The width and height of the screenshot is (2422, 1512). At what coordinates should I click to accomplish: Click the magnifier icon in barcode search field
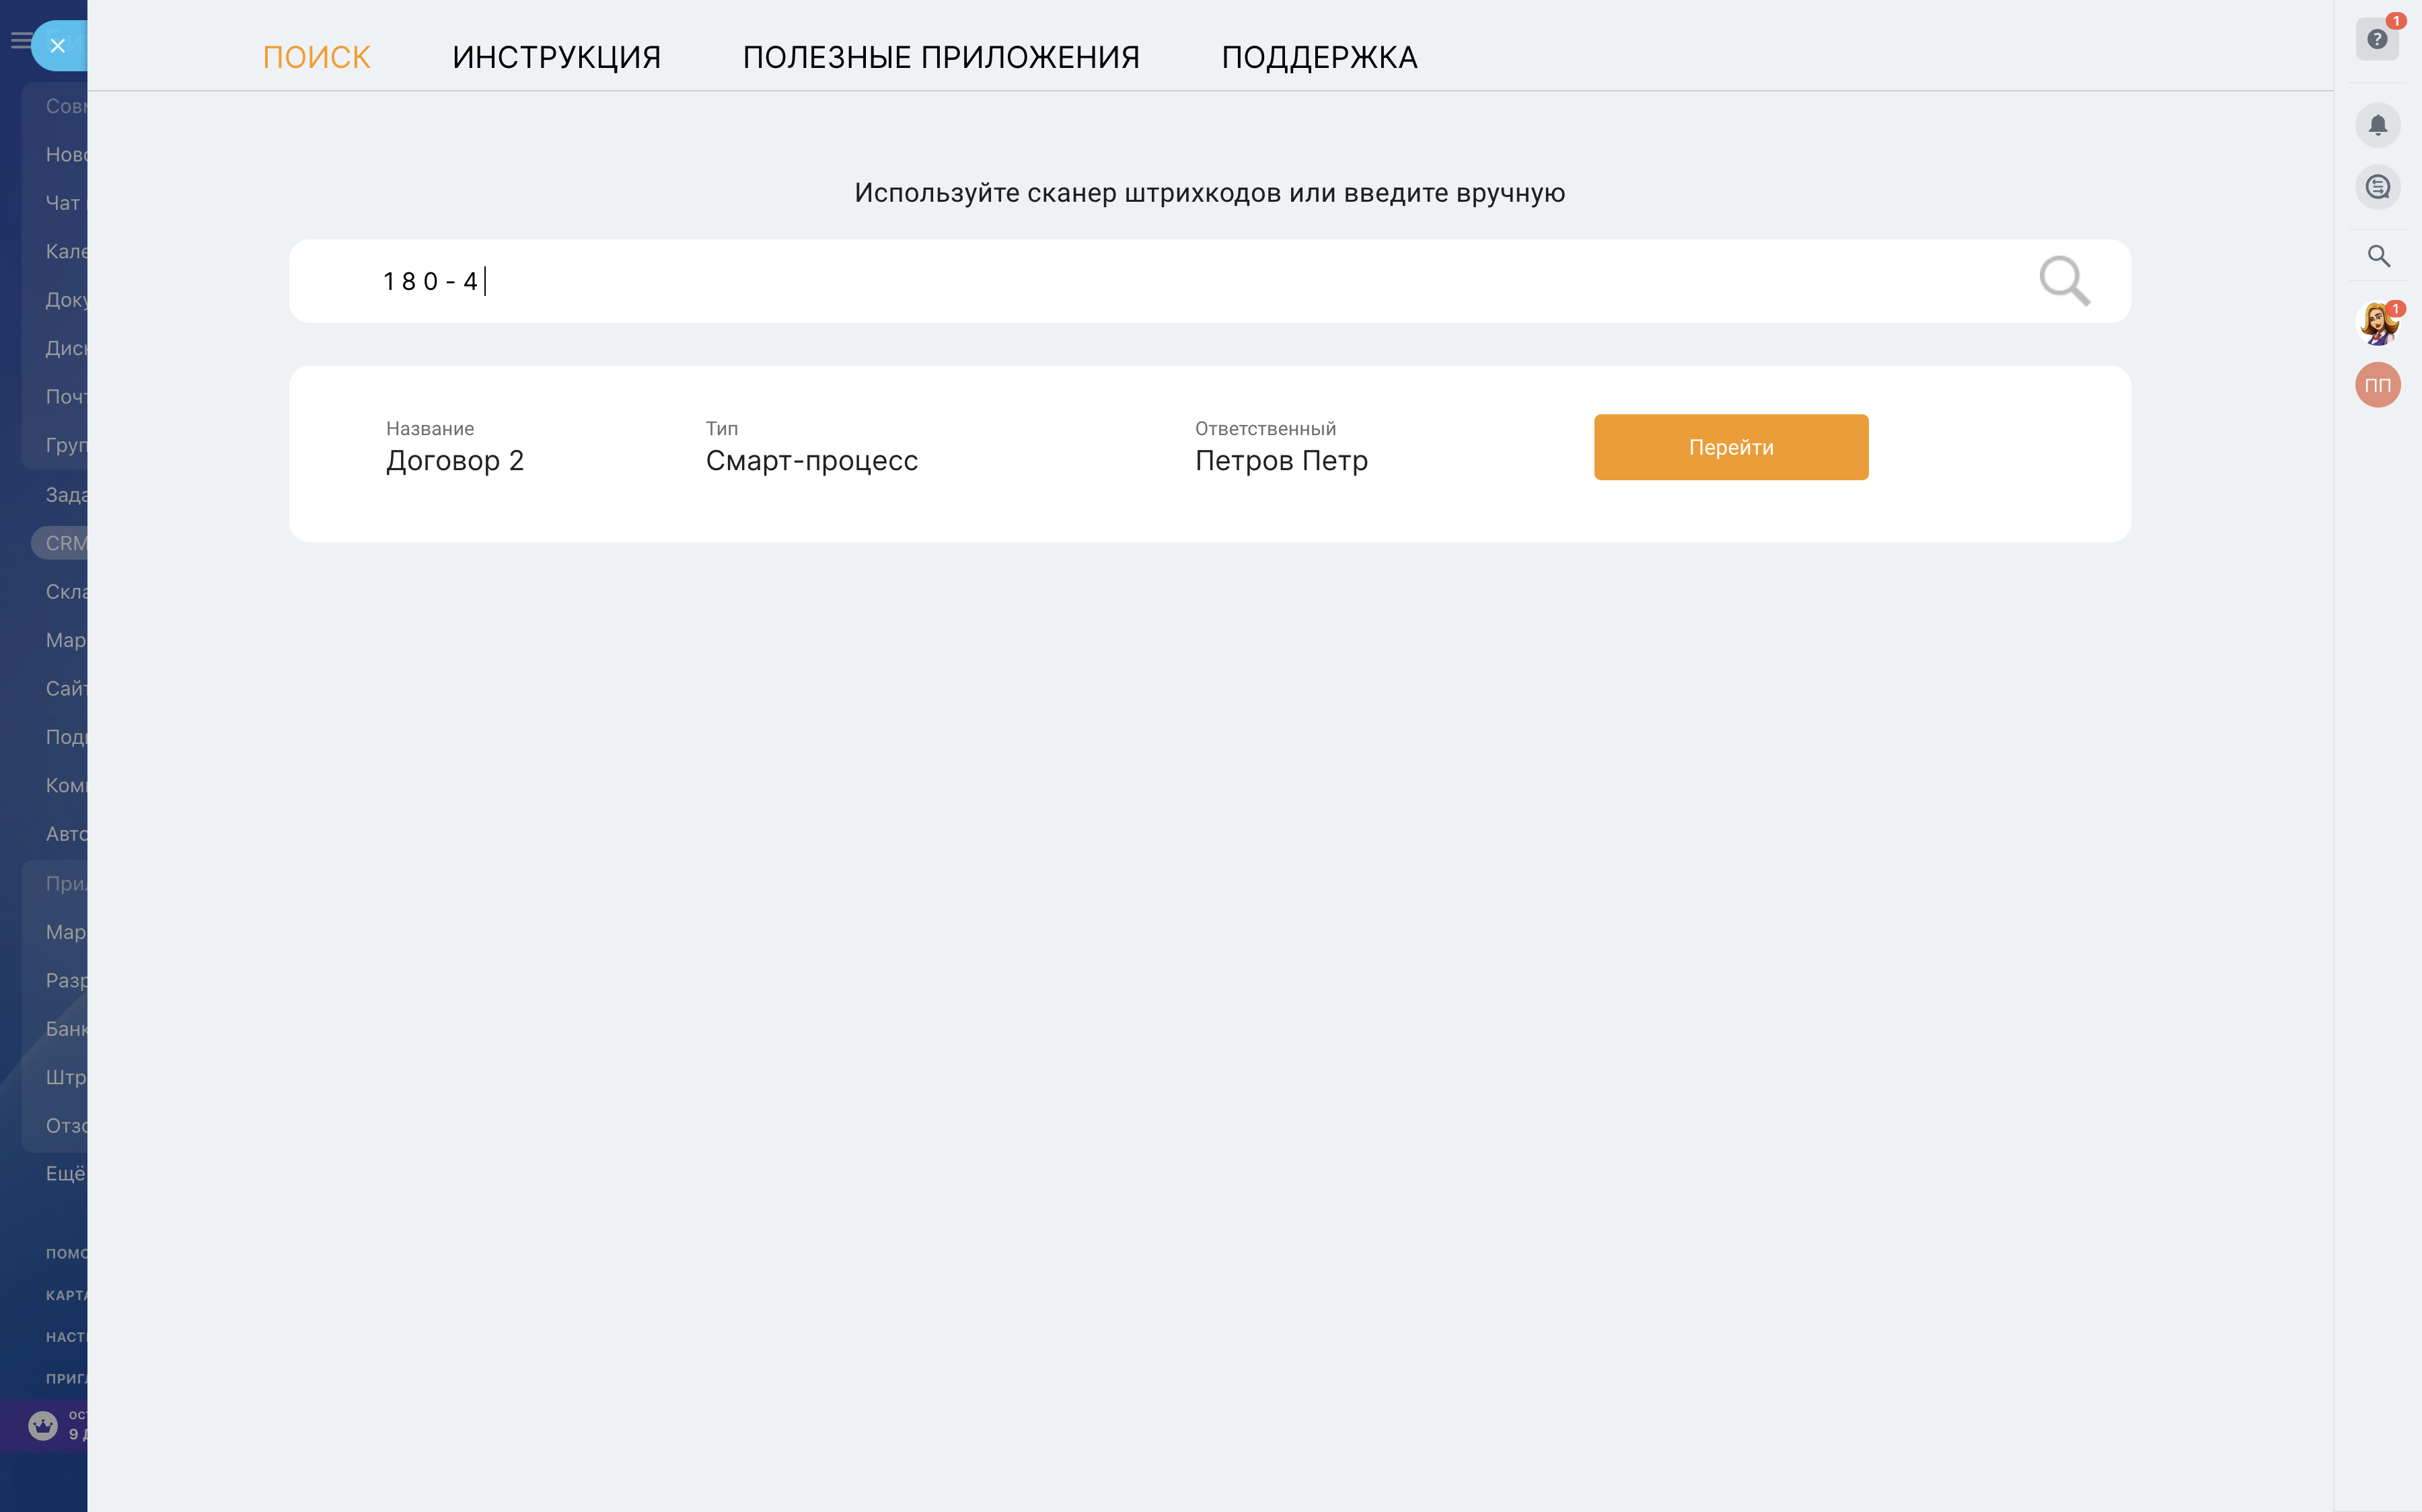(x=2064, y=281)
